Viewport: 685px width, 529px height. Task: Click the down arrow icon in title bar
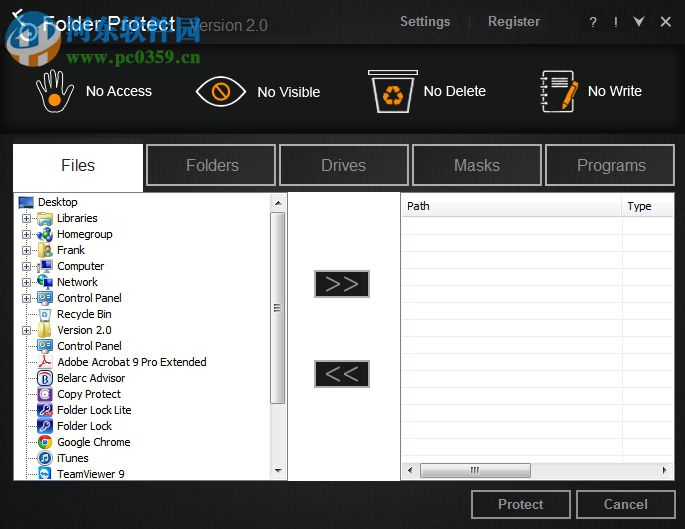coord(639,21)
